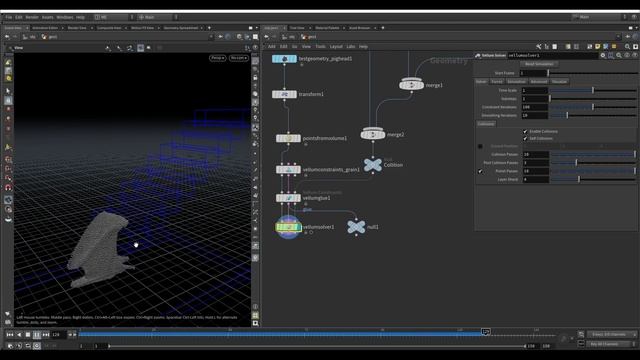
Task: Select the vellumconstraints_grain1 node
Action: 288,169
